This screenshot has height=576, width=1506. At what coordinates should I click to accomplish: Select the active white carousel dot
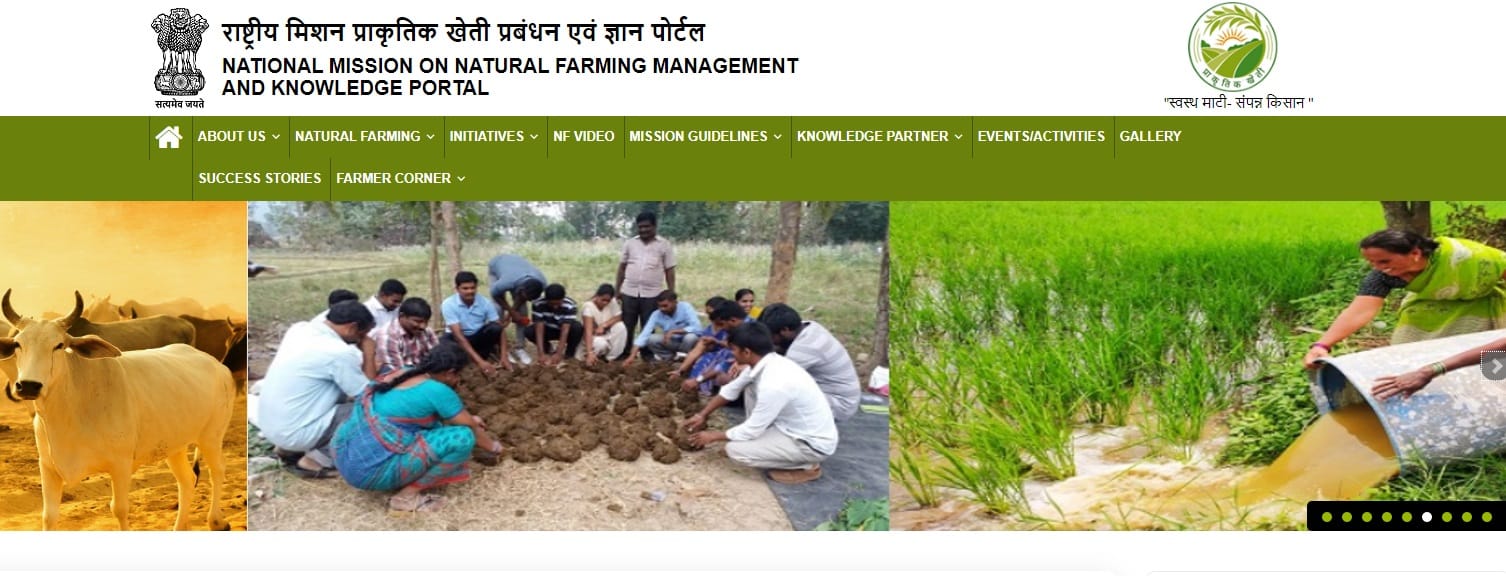[x=1427, y=517]
